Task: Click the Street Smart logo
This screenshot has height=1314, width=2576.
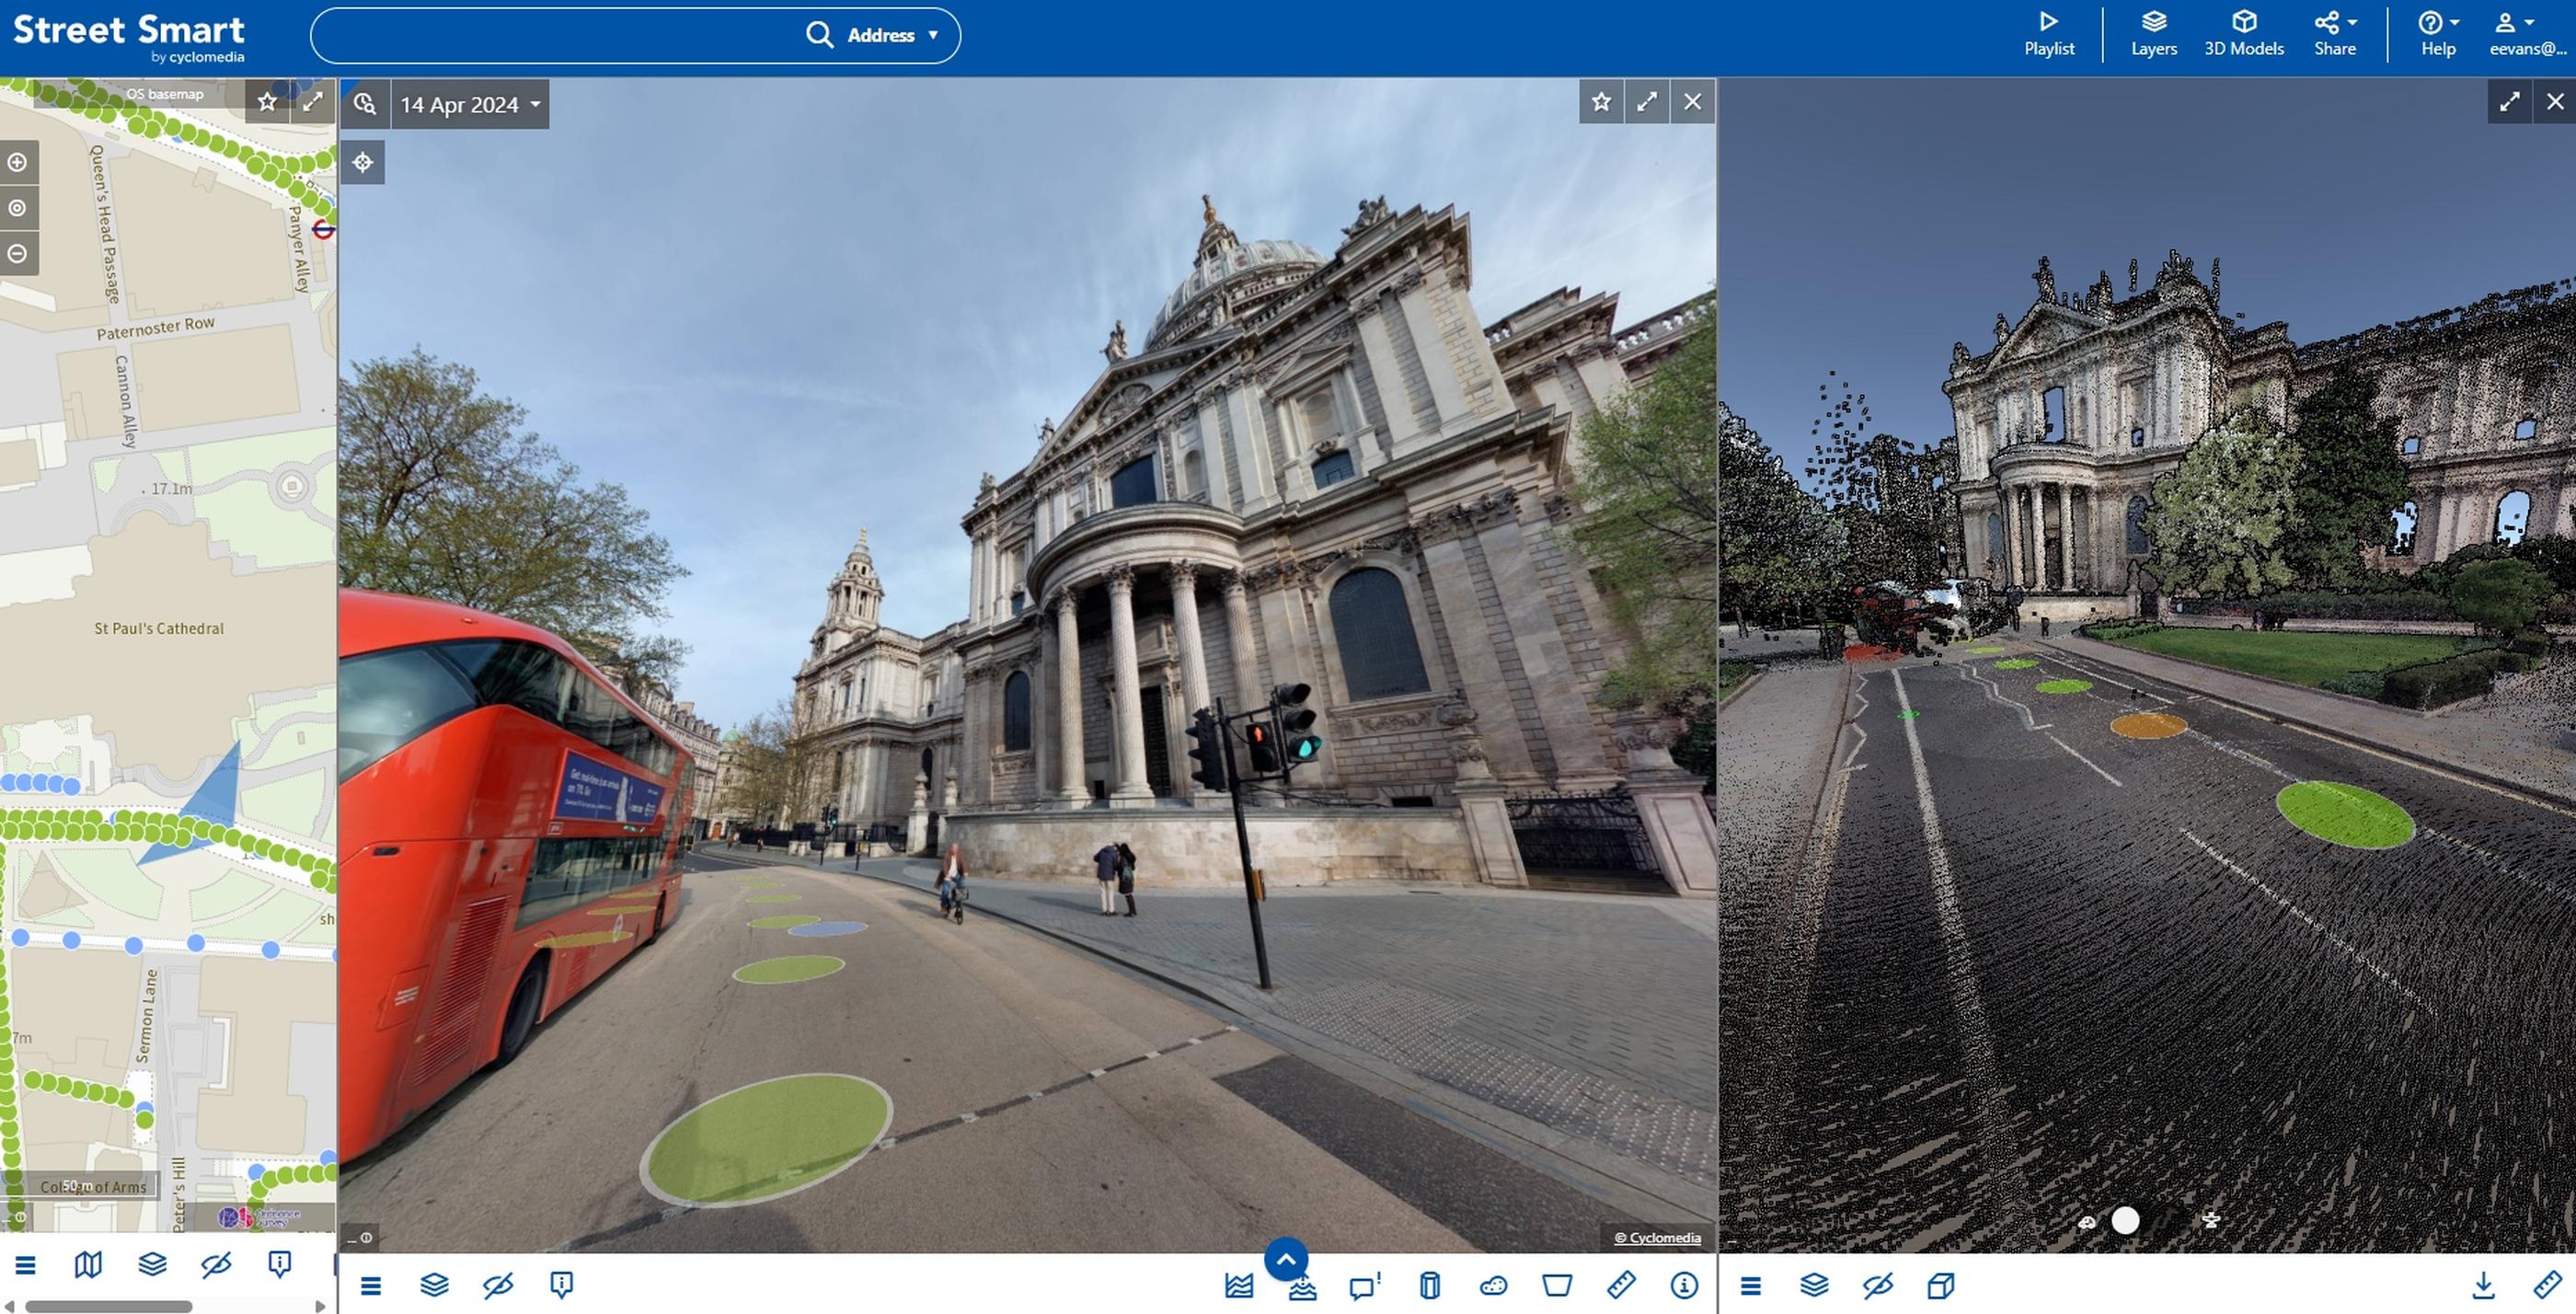Action: coord(128,37)
